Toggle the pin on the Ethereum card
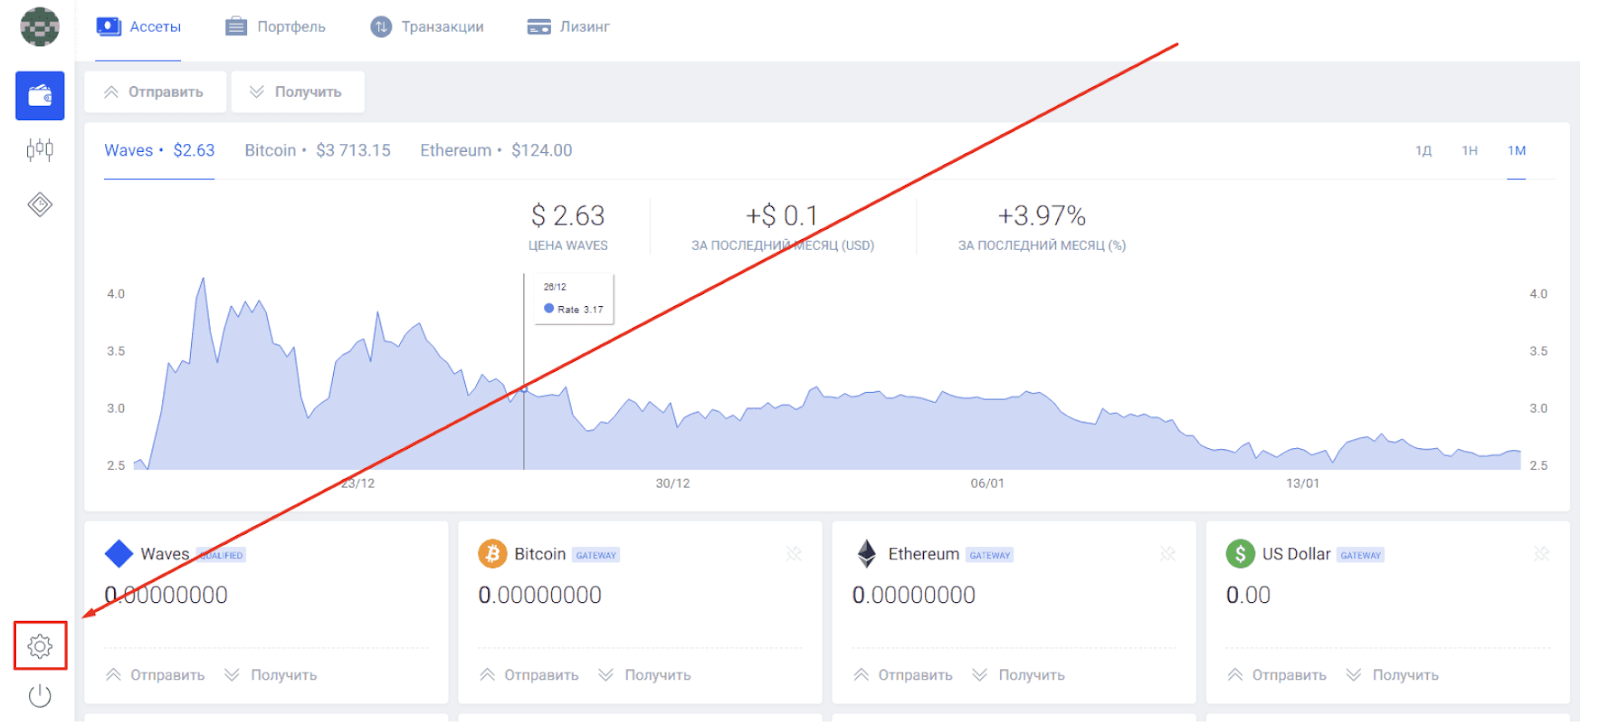 (1168, 553)
